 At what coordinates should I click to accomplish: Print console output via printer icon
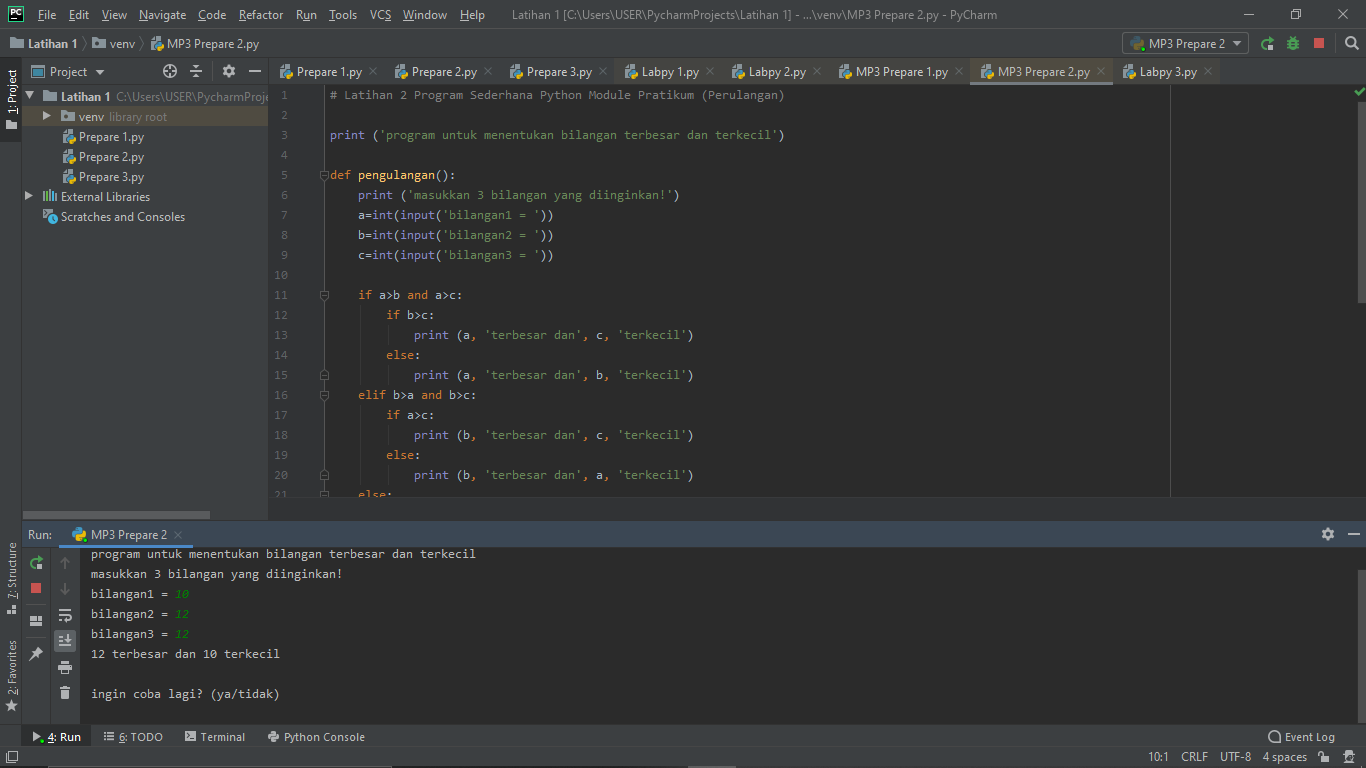(x=65, y=665)
